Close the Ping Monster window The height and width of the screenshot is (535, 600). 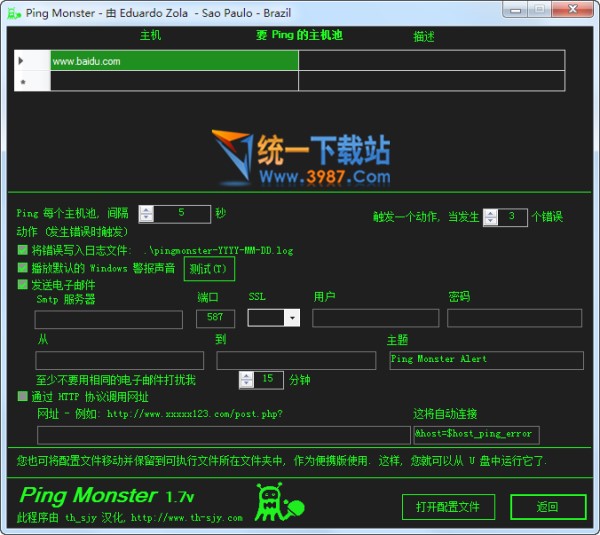click(572, 9)
